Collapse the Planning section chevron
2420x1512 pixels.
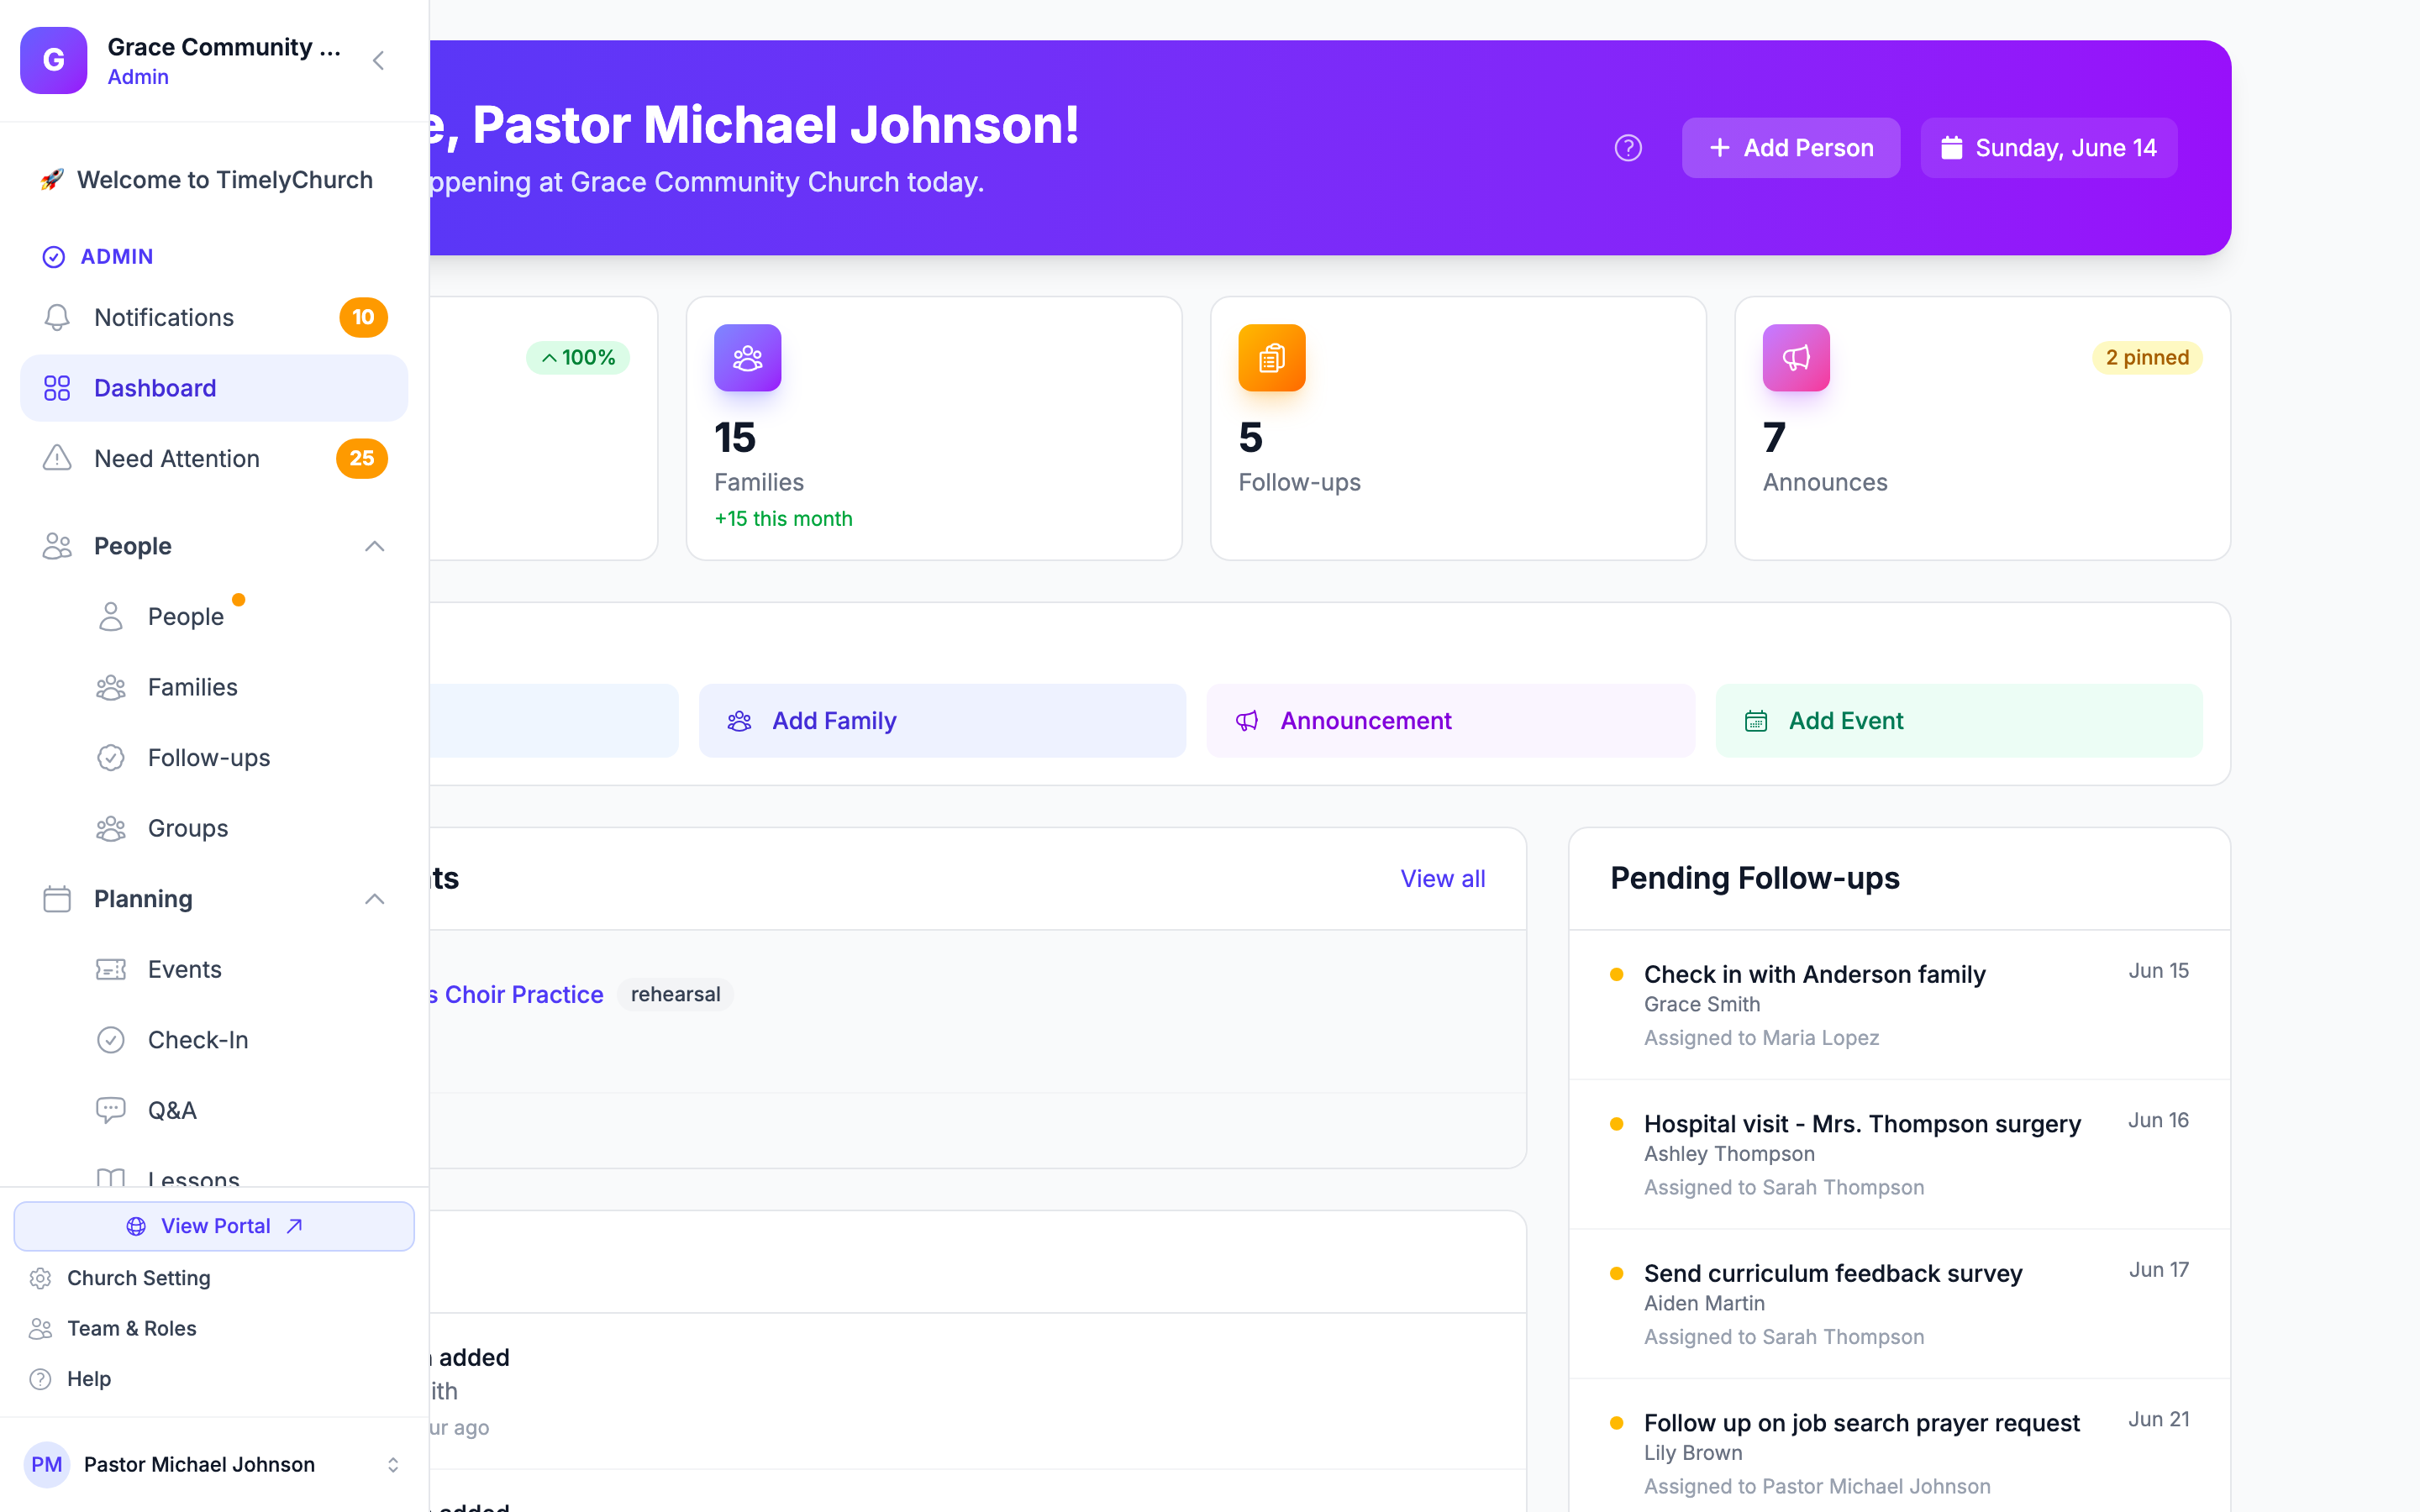point(374,899)
